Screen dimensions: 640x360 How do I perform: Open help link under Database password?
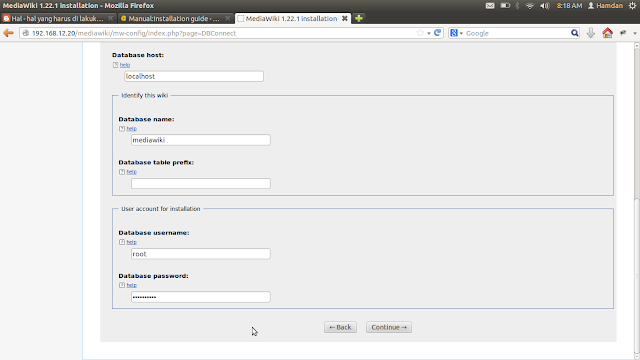131,285
